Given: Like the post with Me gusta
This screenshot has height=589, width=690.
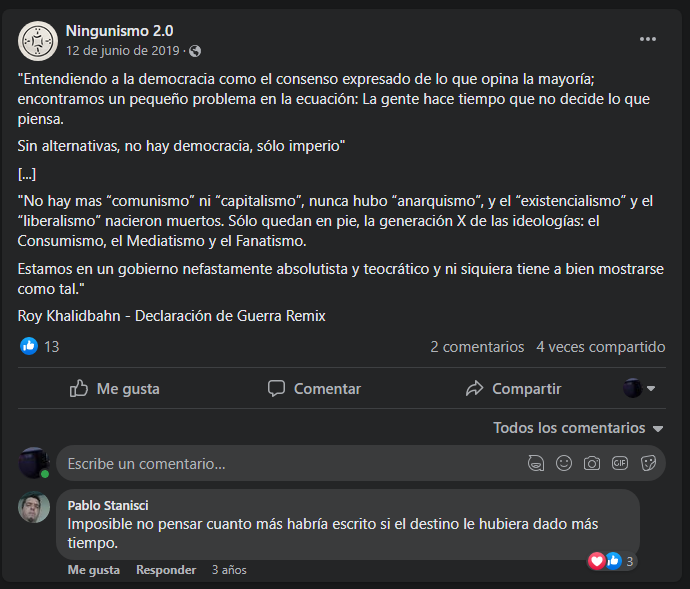Looking at the screenshot, I should [x=115, y=389].
